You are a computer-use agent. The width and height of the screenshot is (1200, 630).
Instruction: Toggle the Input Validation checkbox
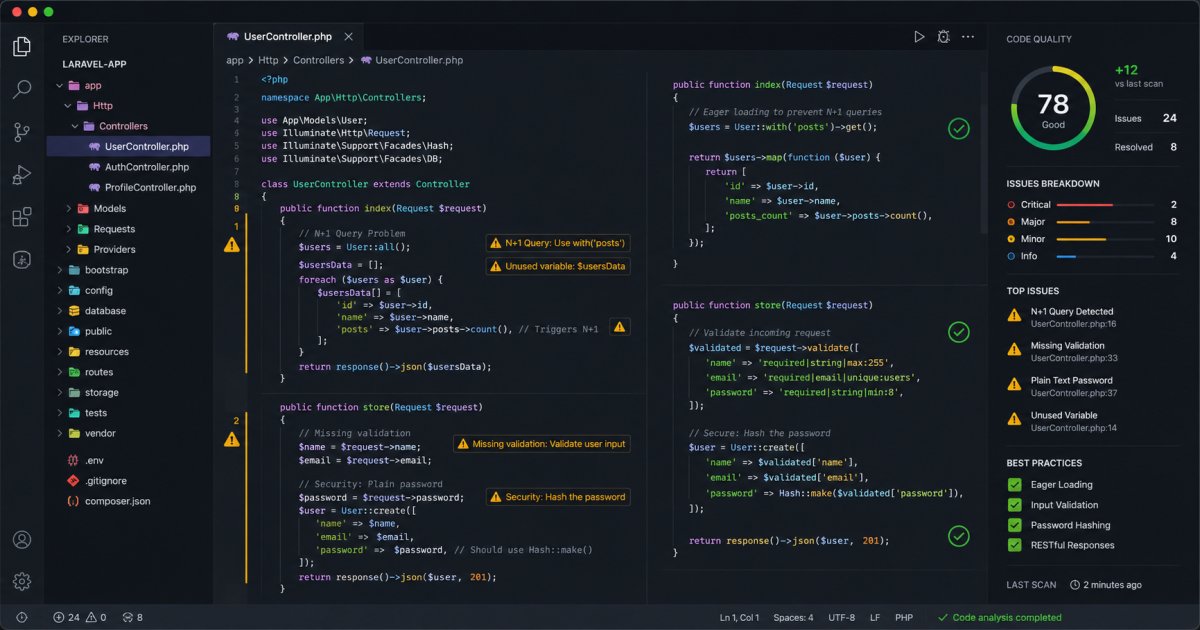(1015, 505)
